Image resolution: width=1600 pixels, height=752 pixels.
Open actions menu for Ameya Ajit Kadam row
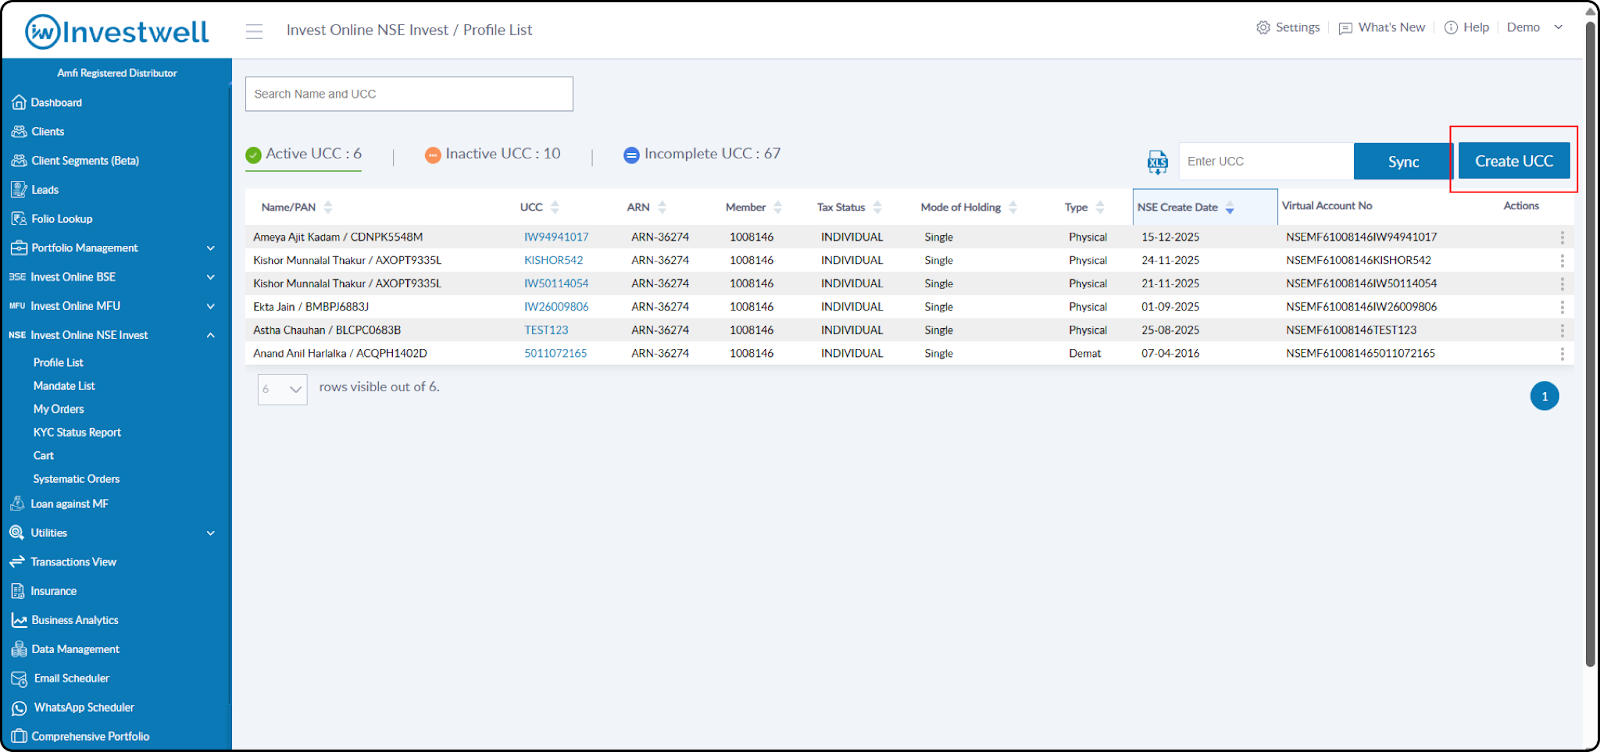tap(1562, 237)
